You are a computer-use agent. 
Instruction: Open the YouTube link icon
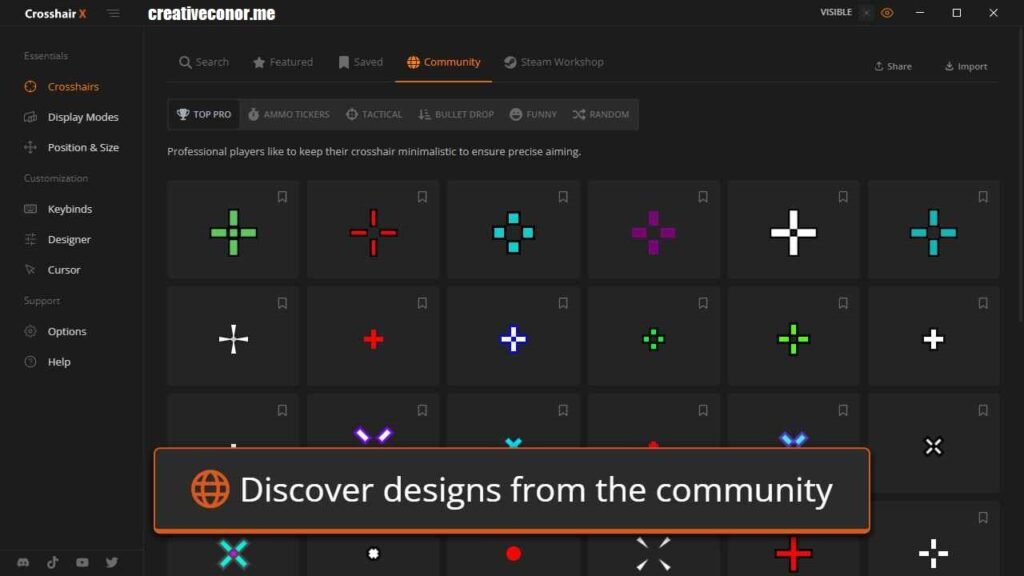82,562
